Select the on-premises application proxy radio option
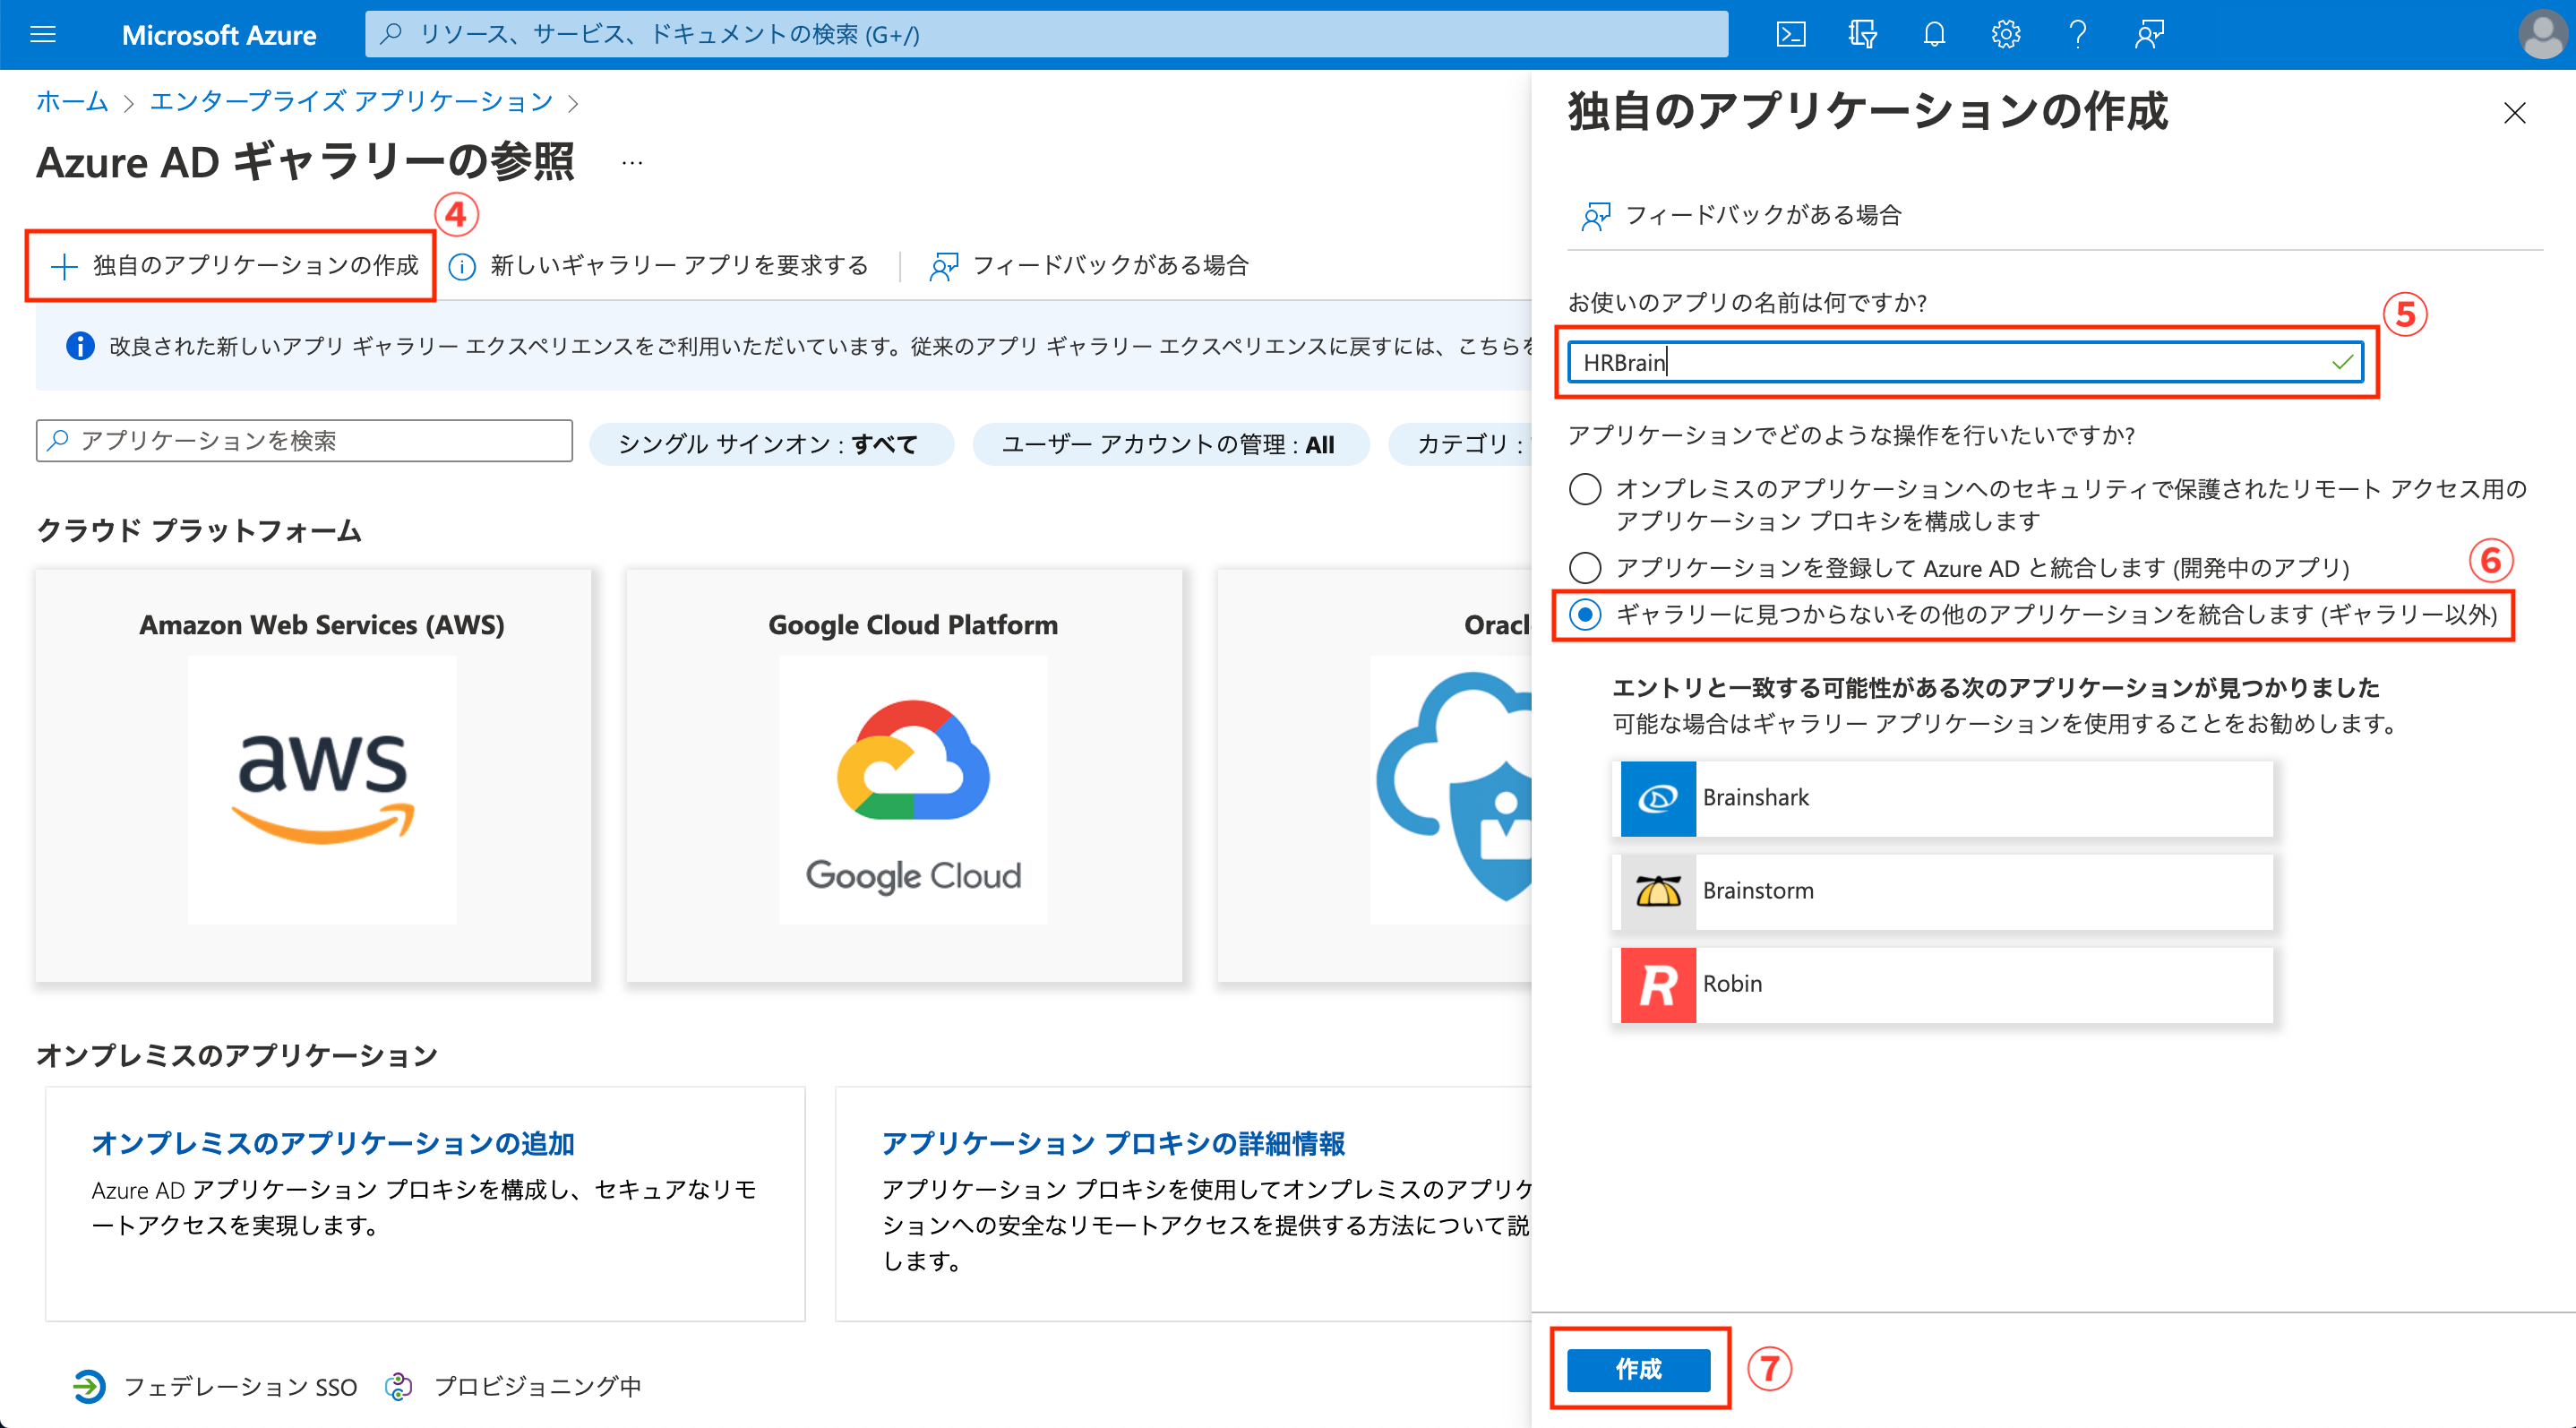Image resolution: width=2576 pixels, height=1428 pixels. pos(1585,489)
